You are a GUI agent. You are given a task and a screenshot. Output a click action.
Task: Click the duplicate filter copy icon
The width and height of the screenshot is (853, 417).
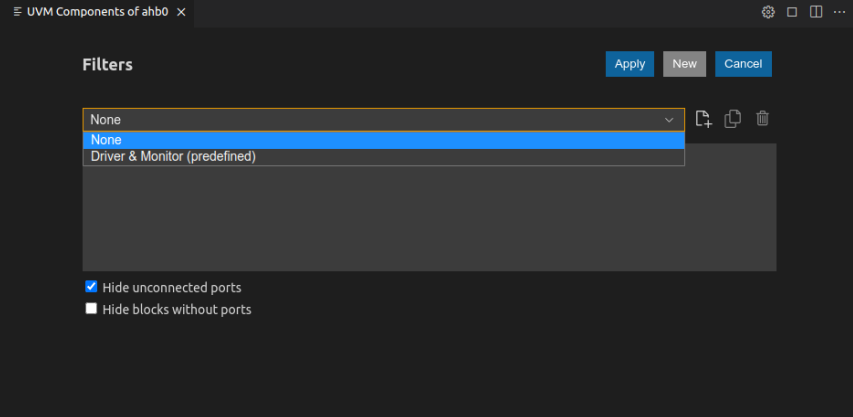coord(733,119)
